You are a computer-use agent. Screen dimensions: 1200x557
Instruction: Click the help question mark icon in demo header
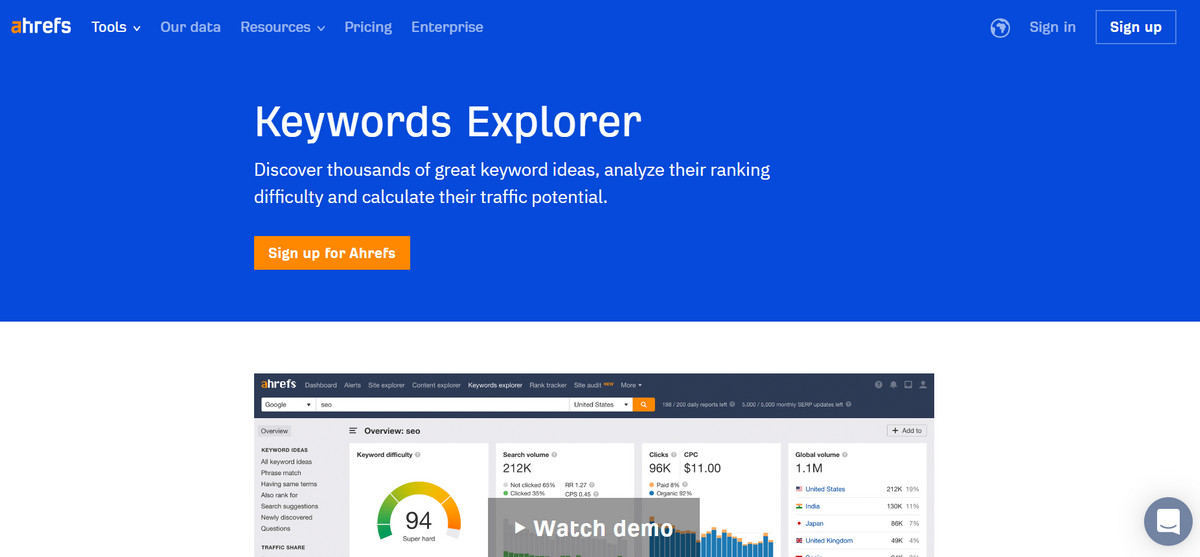pyautogui.click(x=878, y=384)
